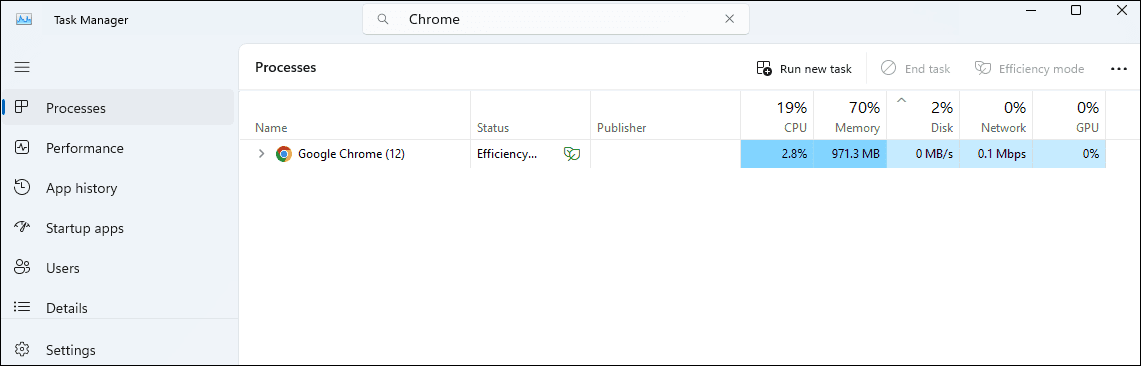Sort processes by Disk column
1141x366 pixels.
923,115
